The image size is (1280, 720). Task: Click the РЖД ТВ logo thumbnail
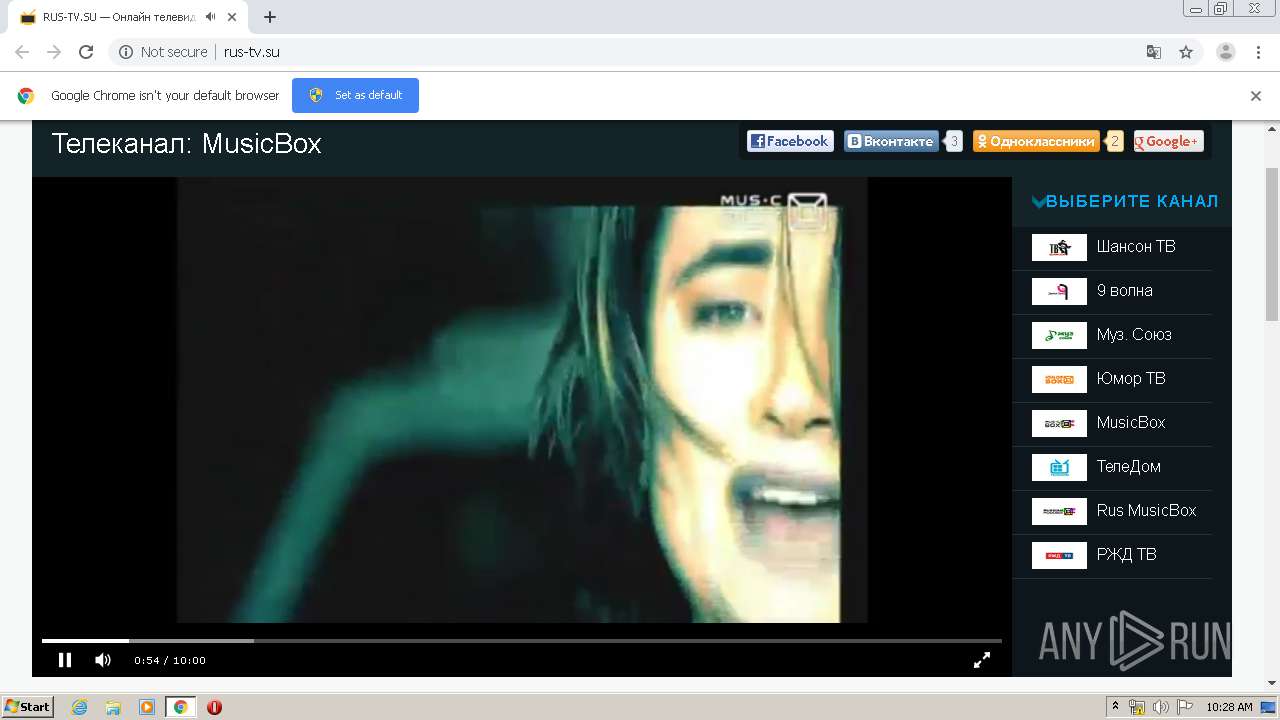(1059, 555)
